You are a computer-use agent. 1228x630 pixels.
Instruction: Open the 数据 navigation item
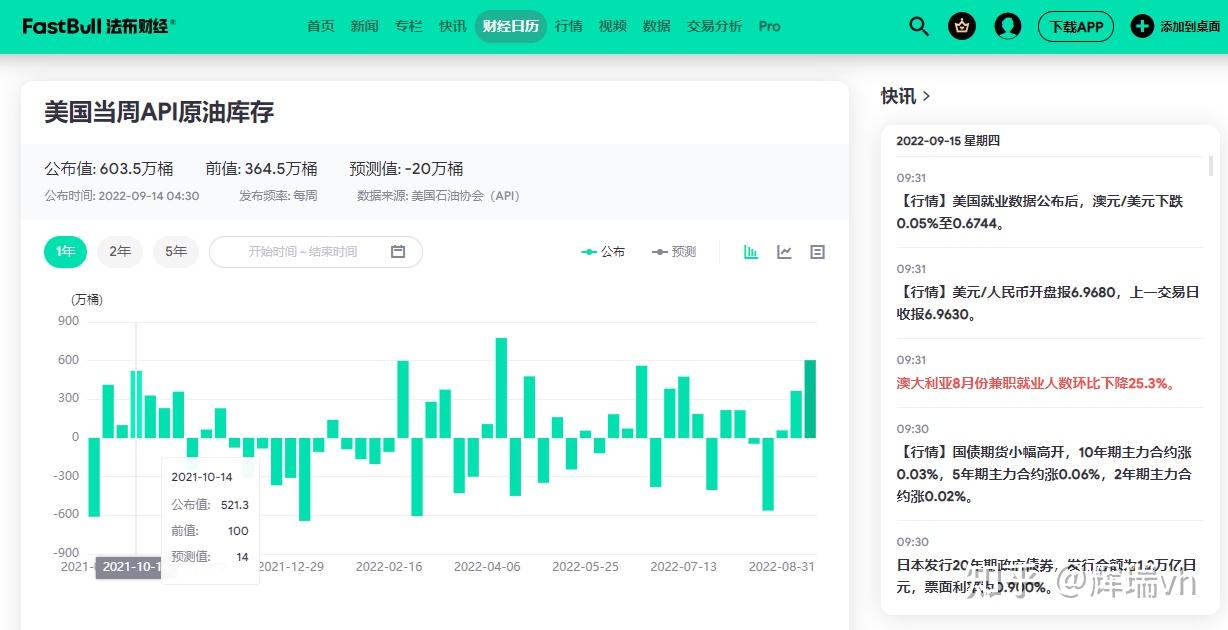coord(657,26)
